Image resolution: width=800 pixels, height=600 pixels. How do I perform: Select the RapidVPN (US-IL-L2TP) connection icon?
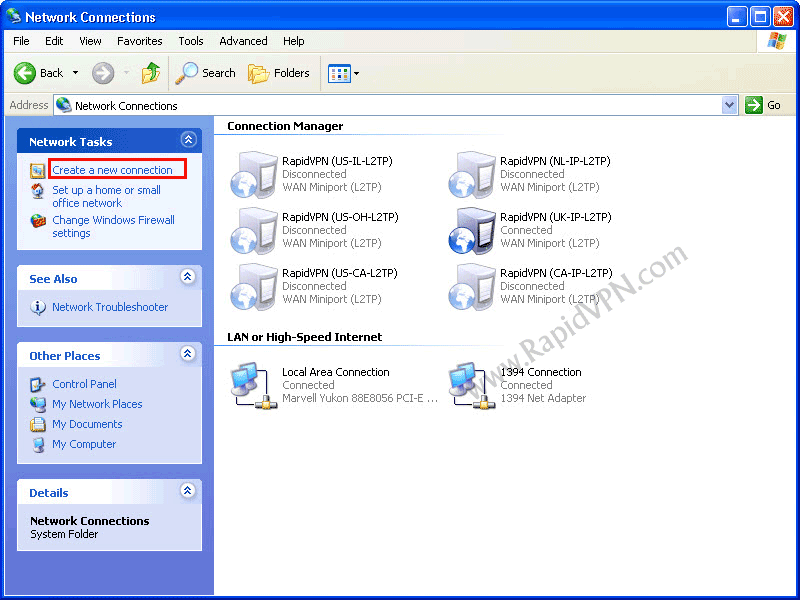tap(254, 174)
